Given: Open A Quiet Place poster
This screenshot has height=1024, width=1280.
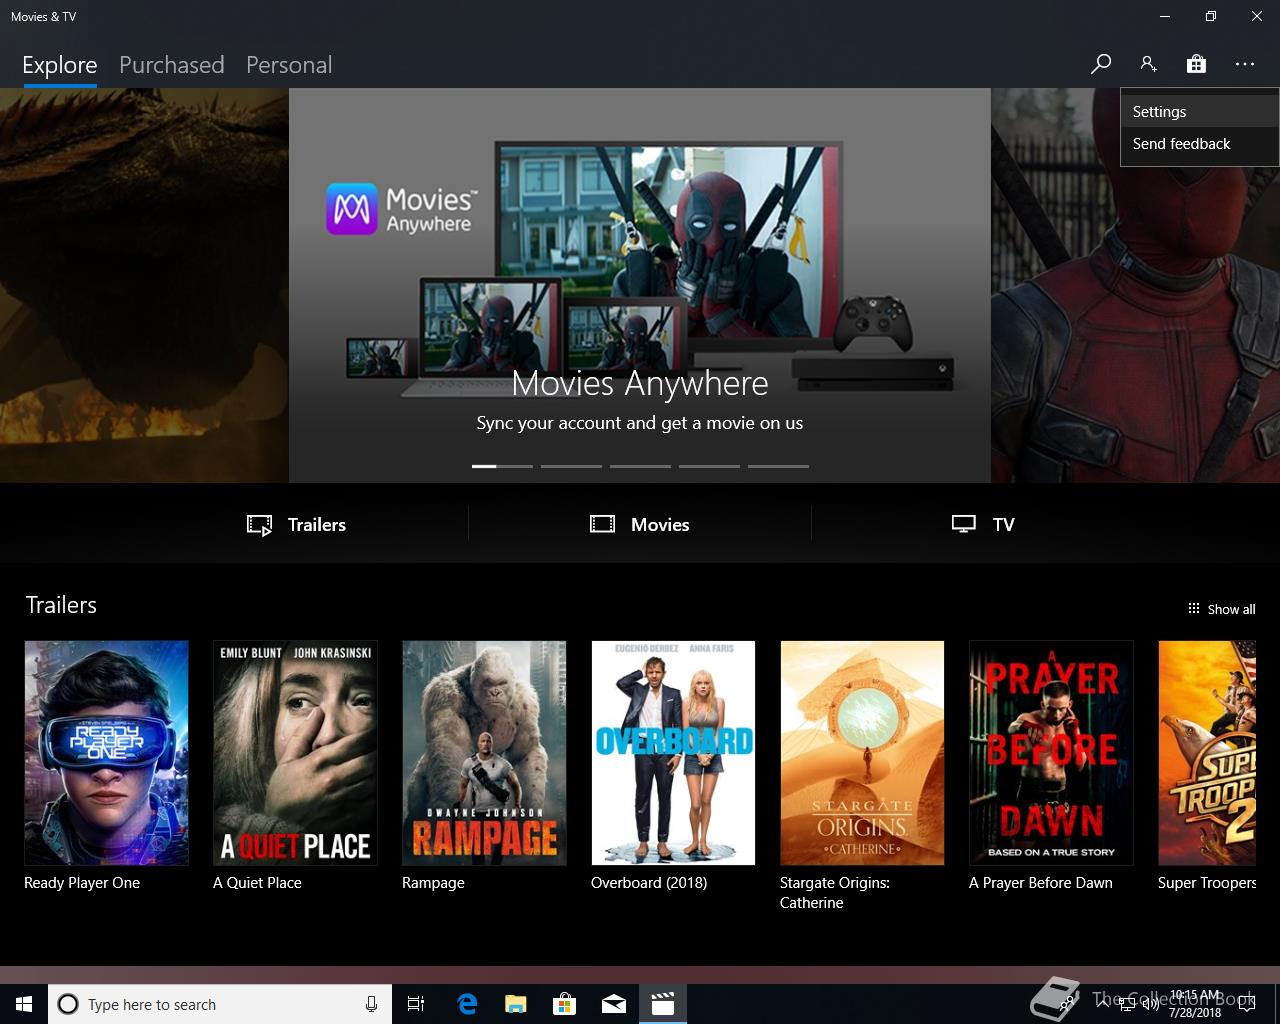Looking at the screenshot, I should pos(295,753).
